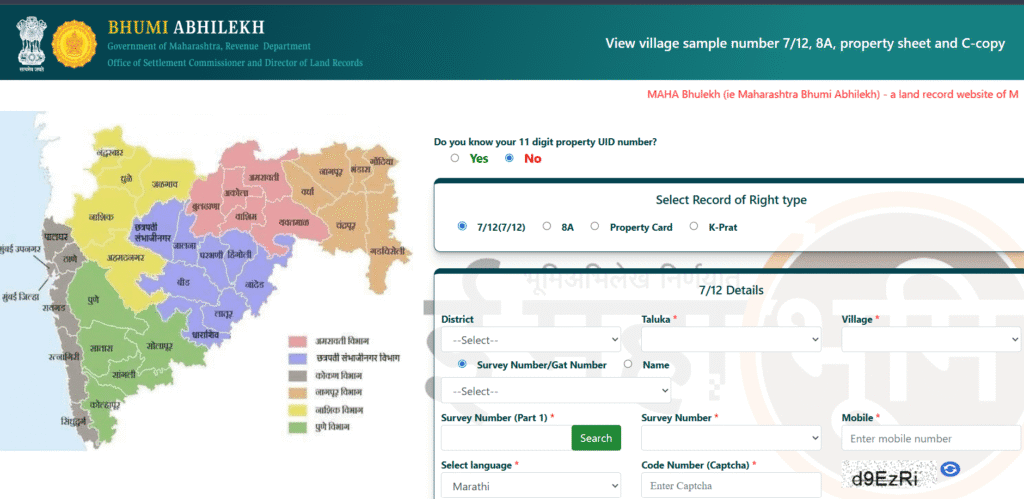1024x499 pixels.
Task: Click the green पुणे विभाग legend swatch
Action: click(298, 428)
